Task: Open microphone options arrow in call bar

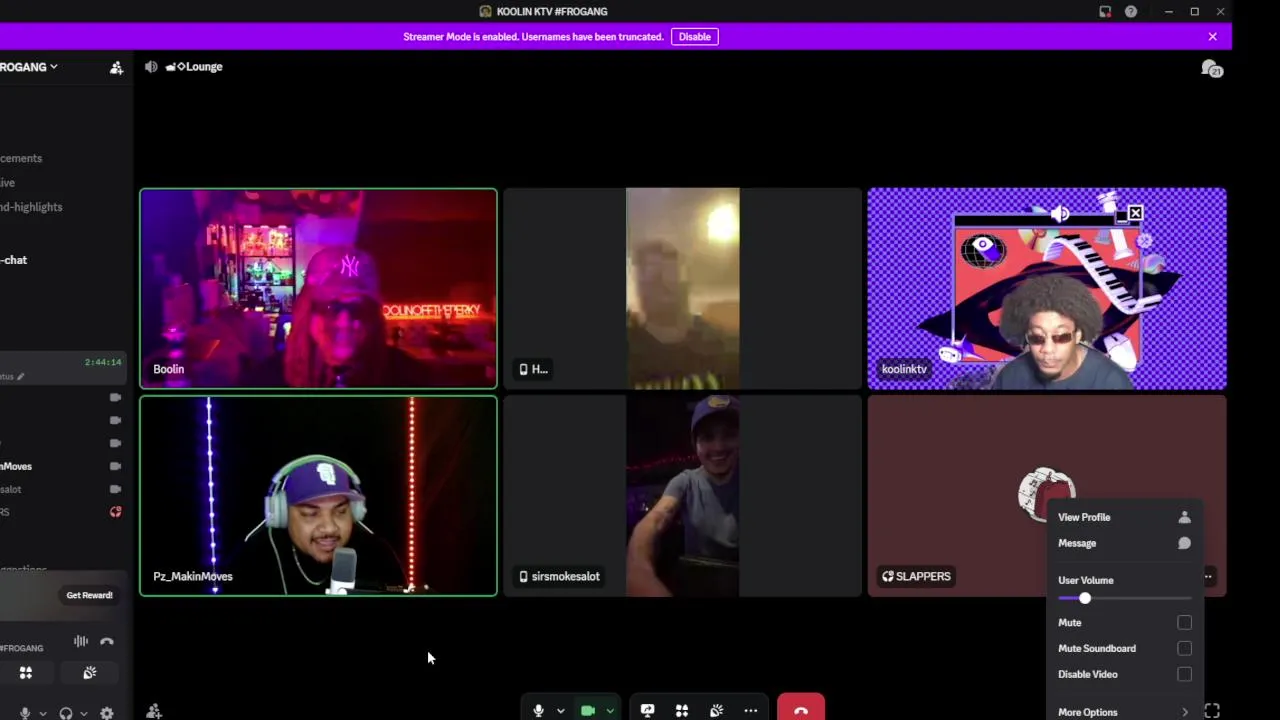Action: (560, 711)
